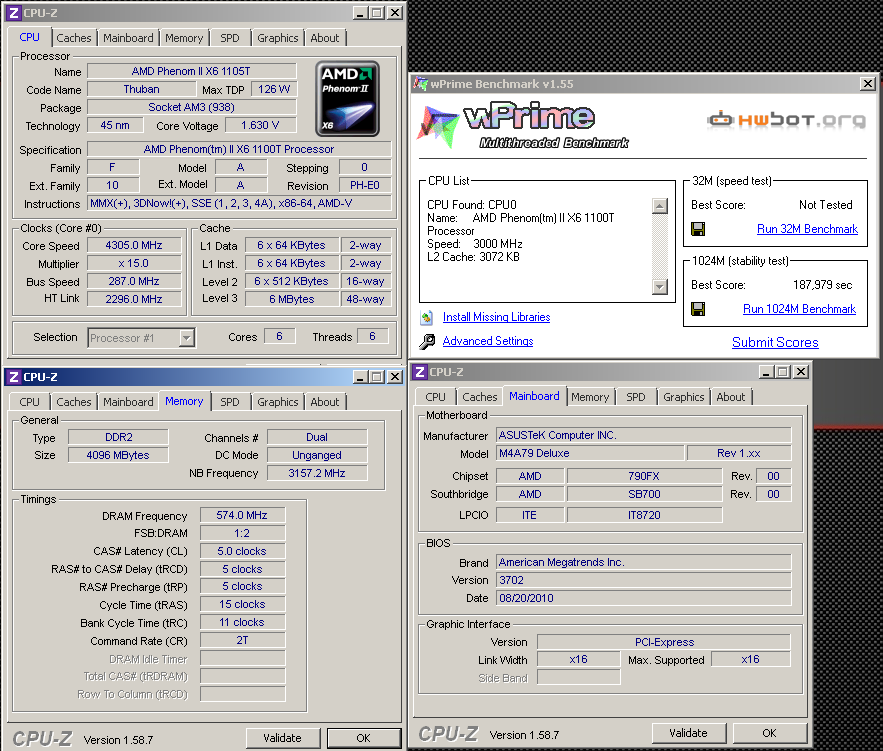Click the Advanced Settings wrench icon
The height and width of the screenshot is (751, 883).
(x=427, y=341)
